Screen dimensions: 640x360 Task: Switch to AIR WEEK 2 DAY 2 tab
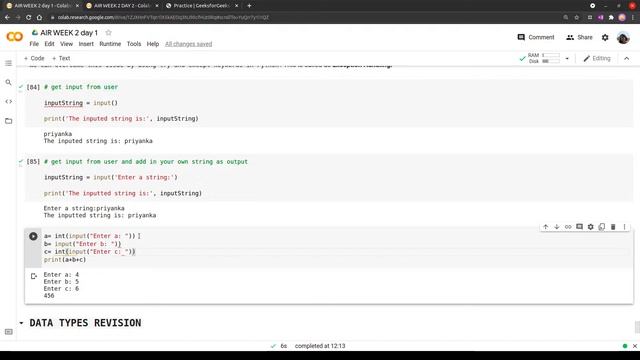click(121, 6)
